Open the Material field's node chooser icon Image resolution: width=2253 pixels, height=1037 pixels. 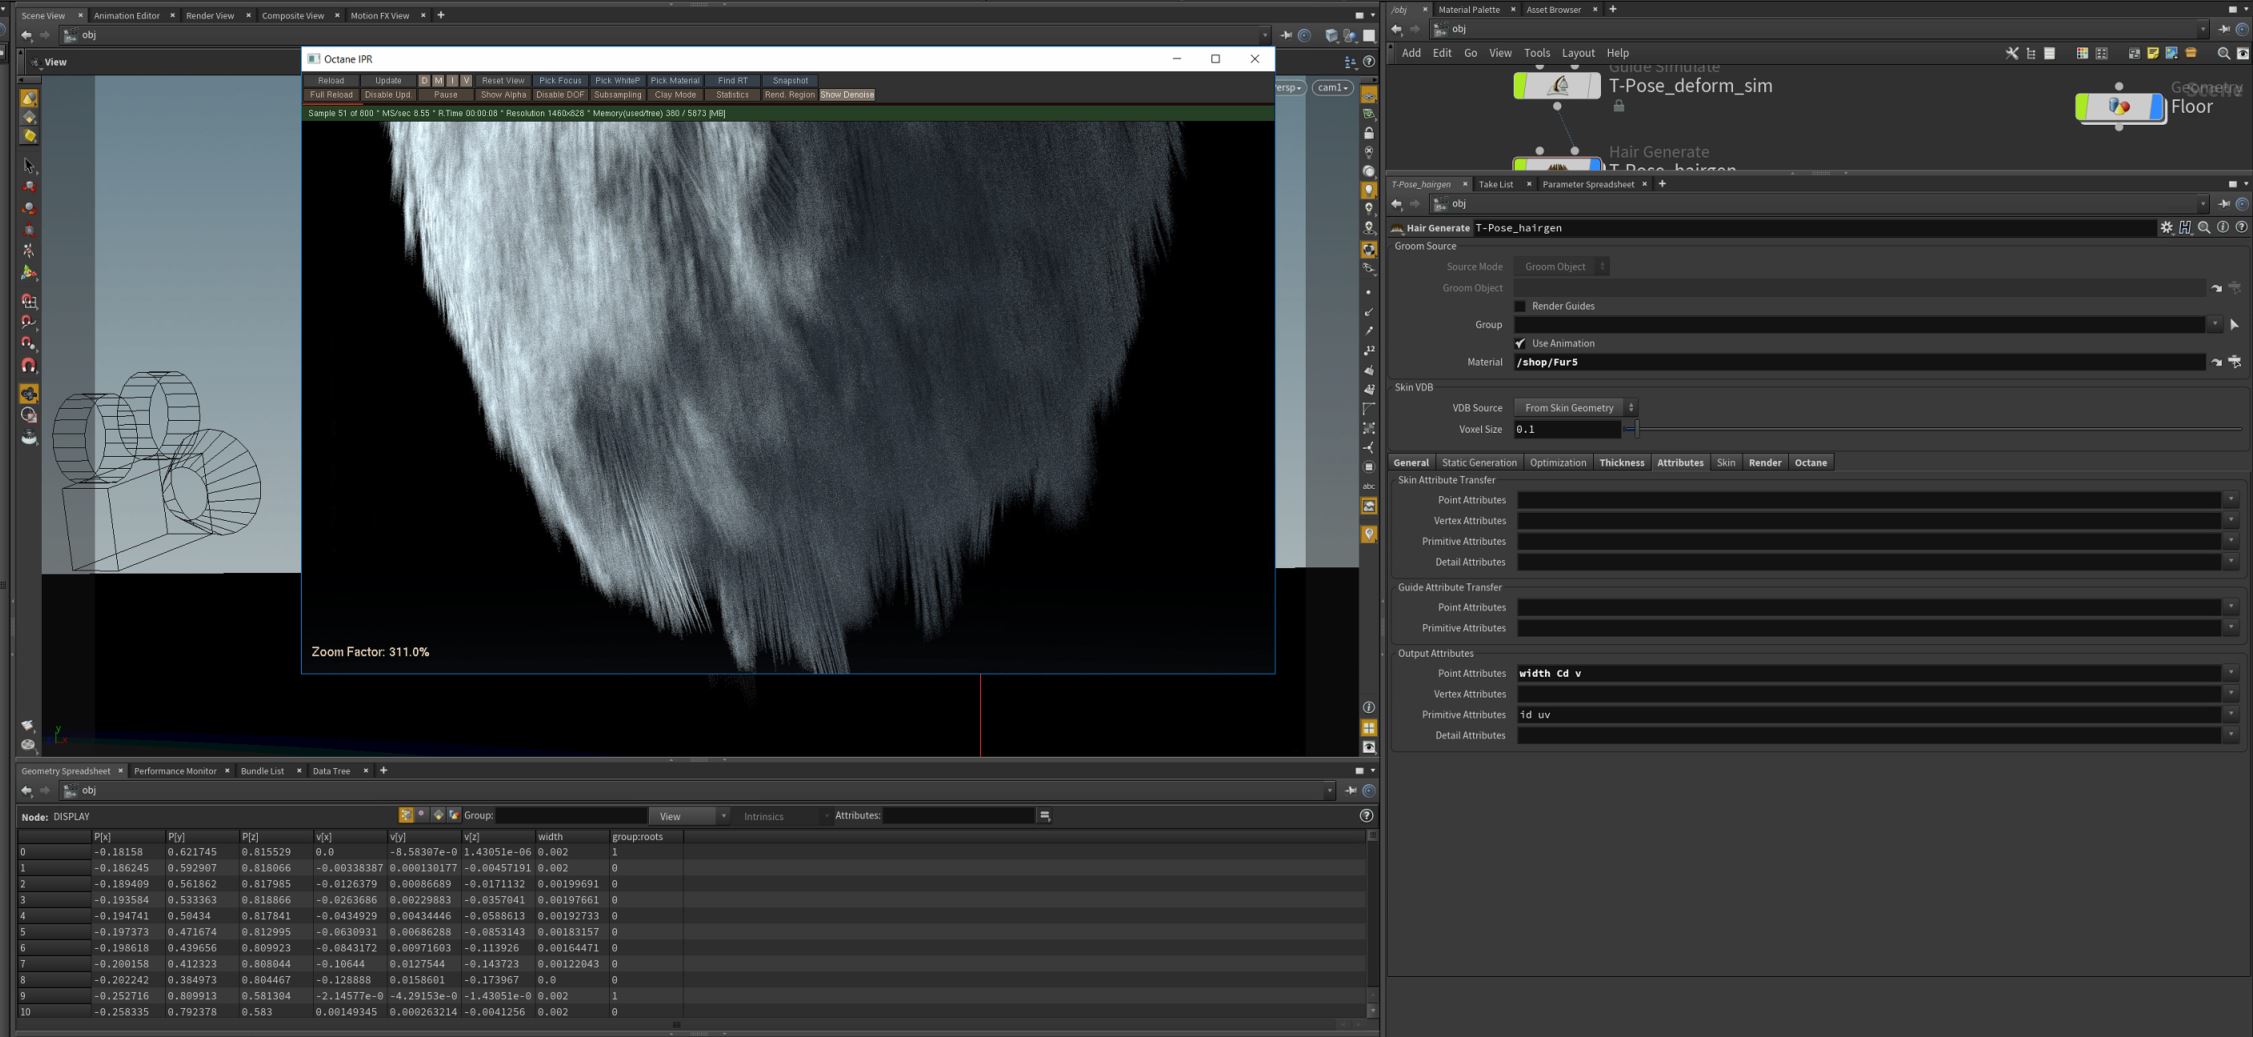pos(2234,362)
